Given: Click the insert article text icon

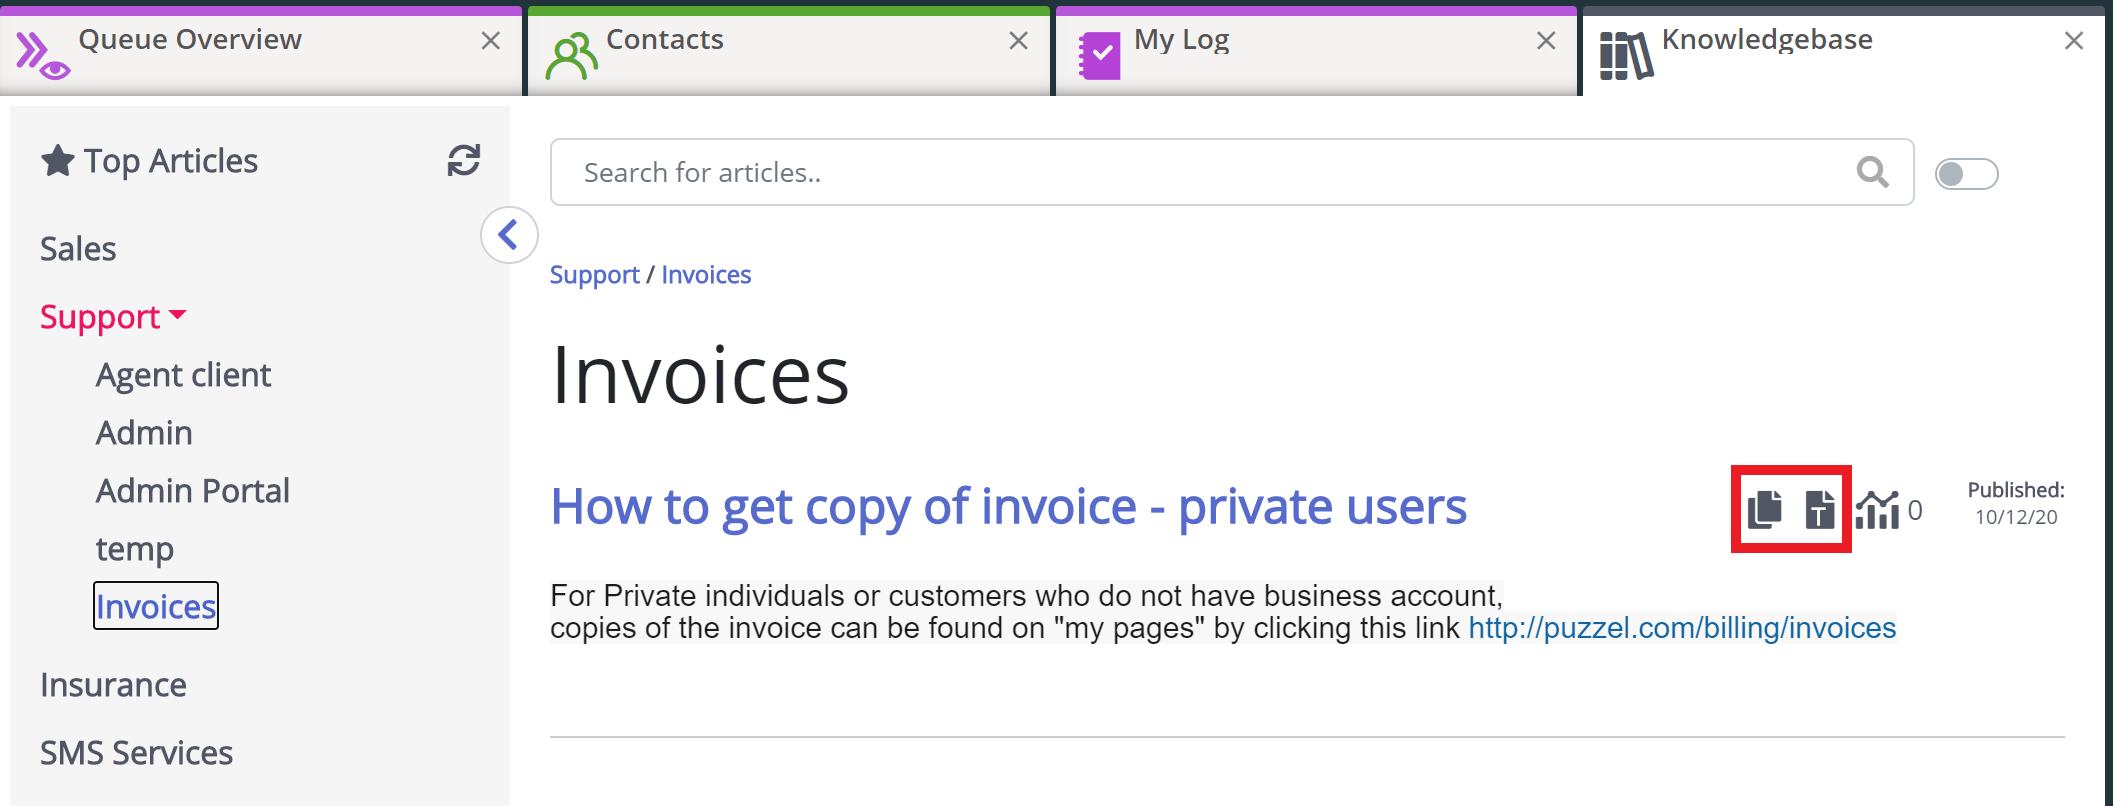Looking at the screenshot, I should tap(1819, 509).
